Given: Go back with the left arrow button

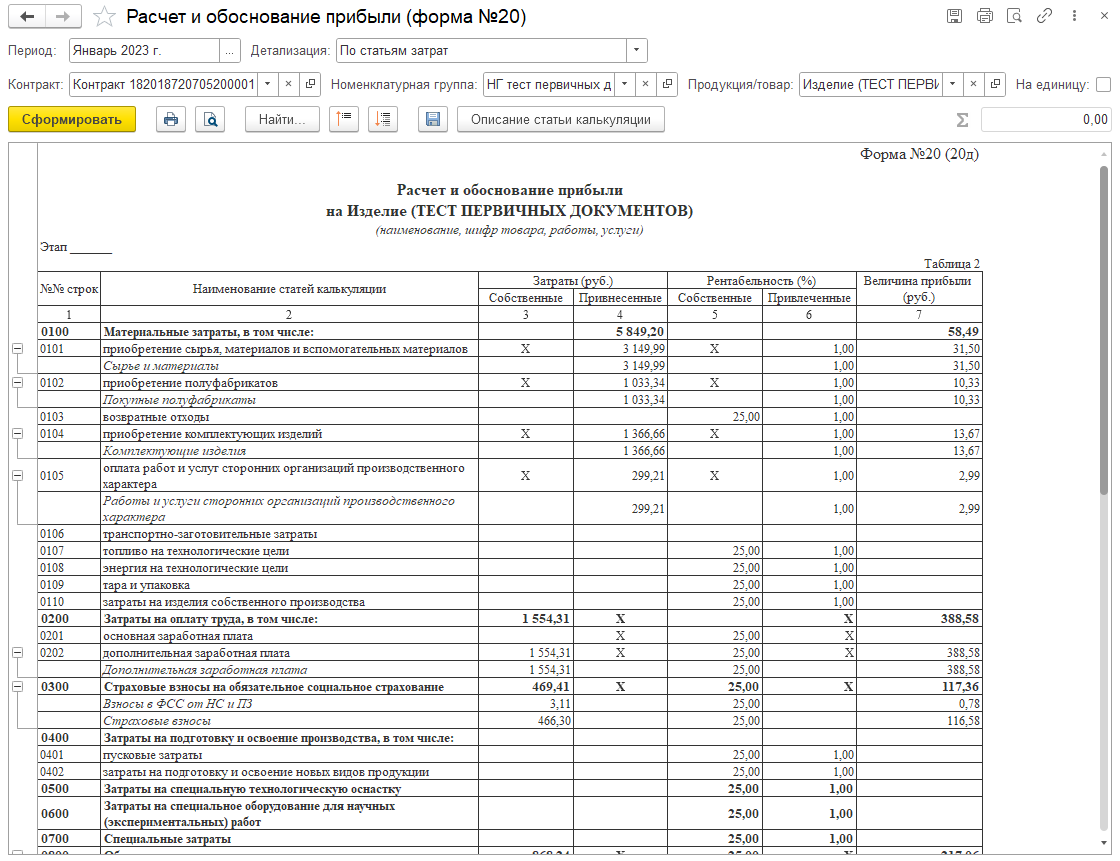Looking at the screenshot, I should 27,16.
